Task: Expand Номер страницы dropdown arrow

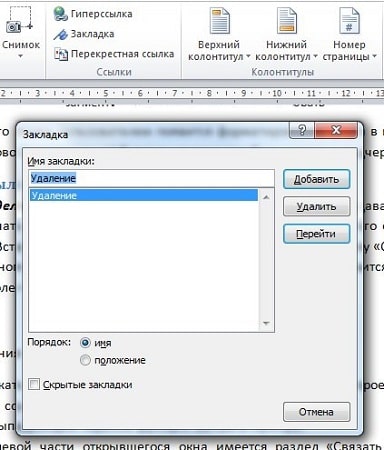Action: (x=374, y=57)
